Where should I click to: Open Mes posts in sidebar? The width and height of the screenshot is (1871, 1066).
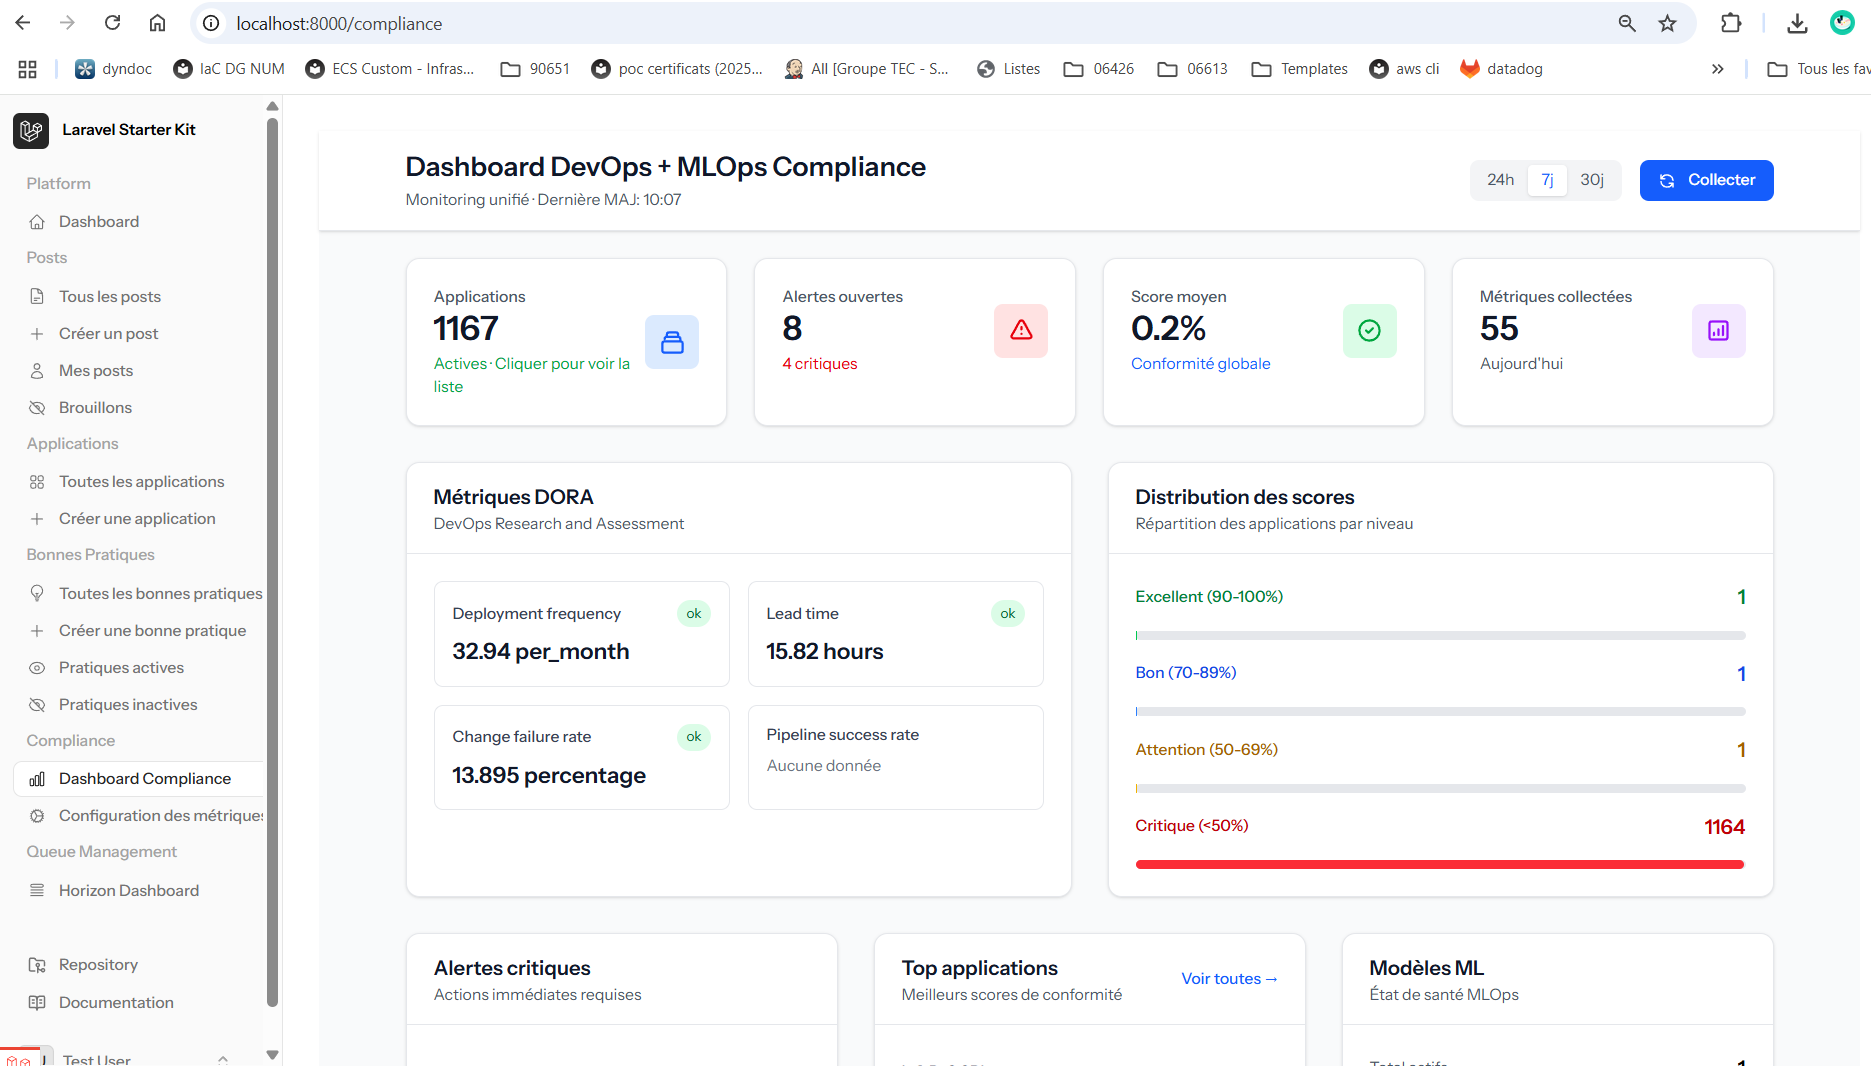[x=96, y=371]
